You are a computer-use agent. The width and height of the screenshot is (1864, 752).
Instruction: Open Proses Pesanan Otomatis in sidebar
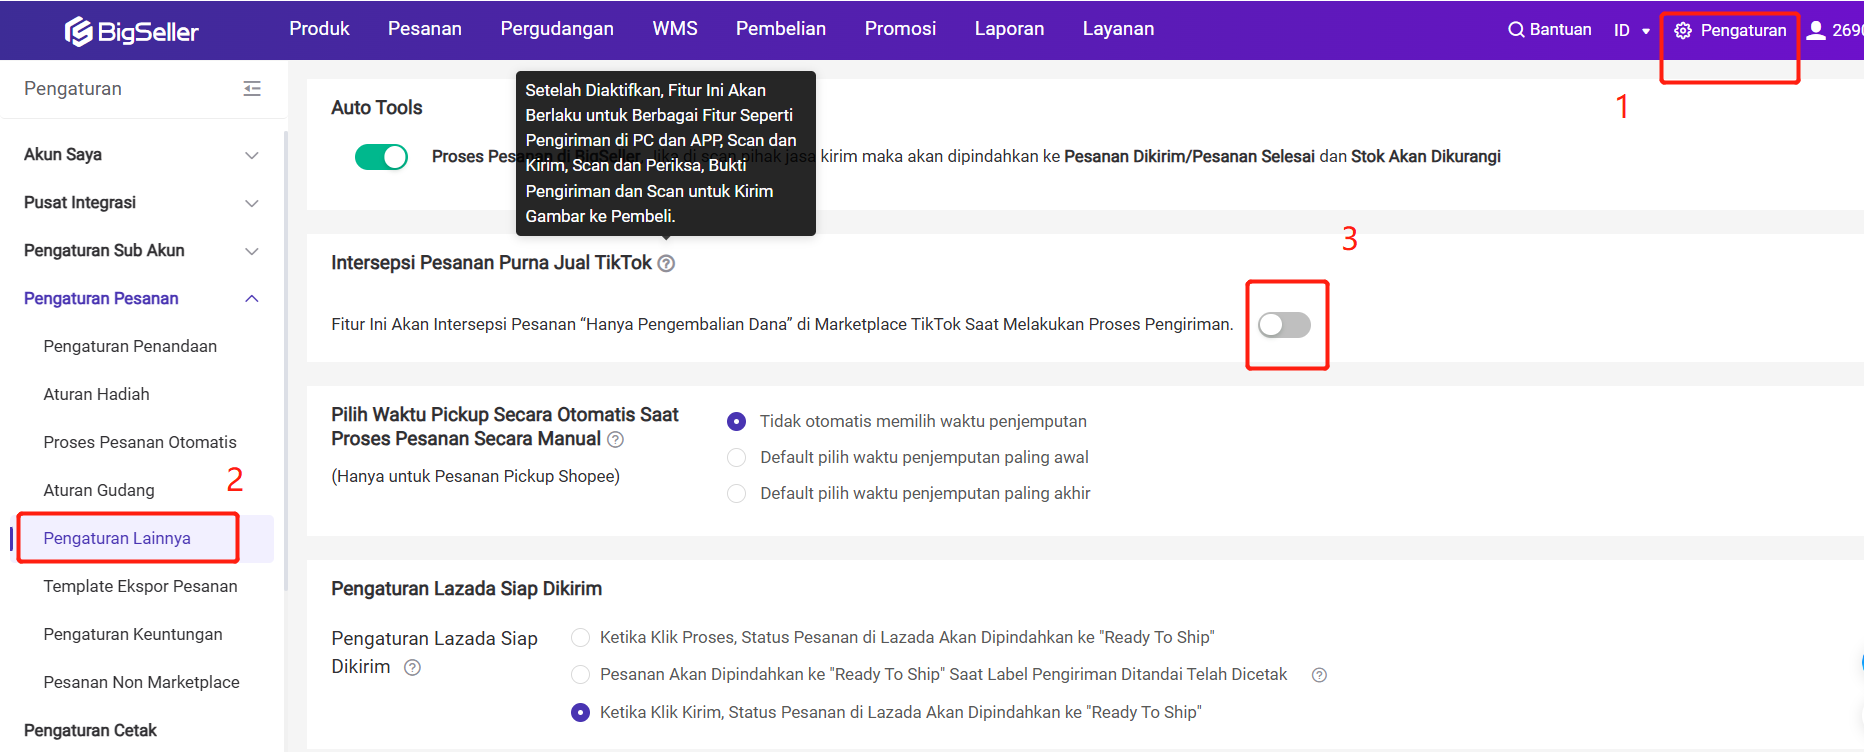tap(140, 443)
